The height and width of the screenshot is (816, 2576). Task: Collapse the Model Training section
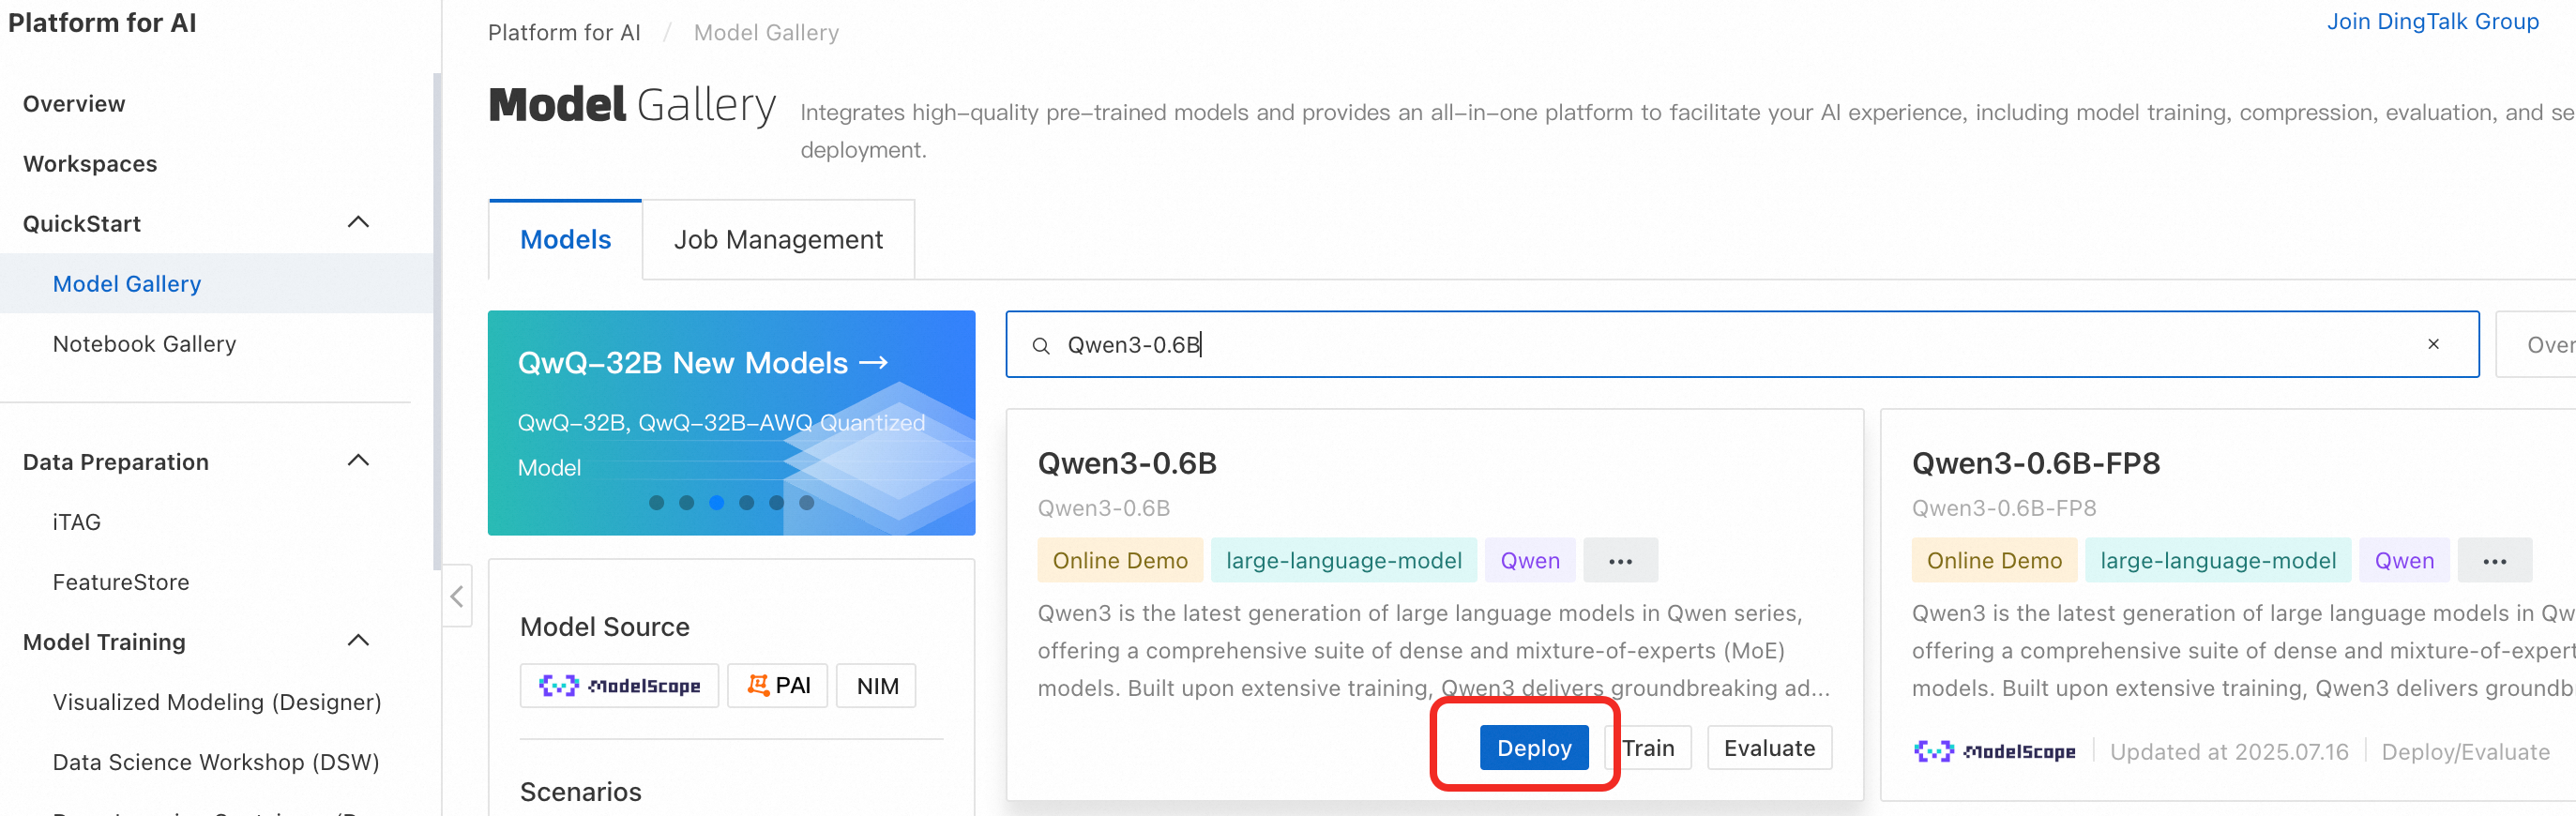pyautogui.click(x=358, y=641)
